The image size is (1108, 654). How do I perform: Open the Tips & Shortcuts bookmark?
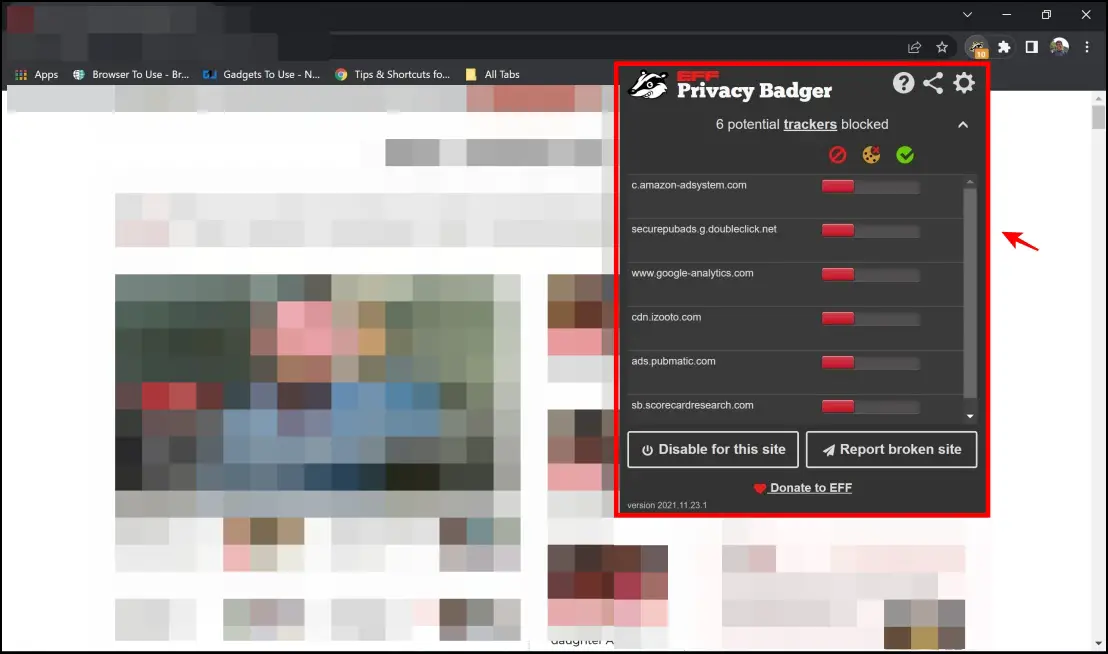392,74
